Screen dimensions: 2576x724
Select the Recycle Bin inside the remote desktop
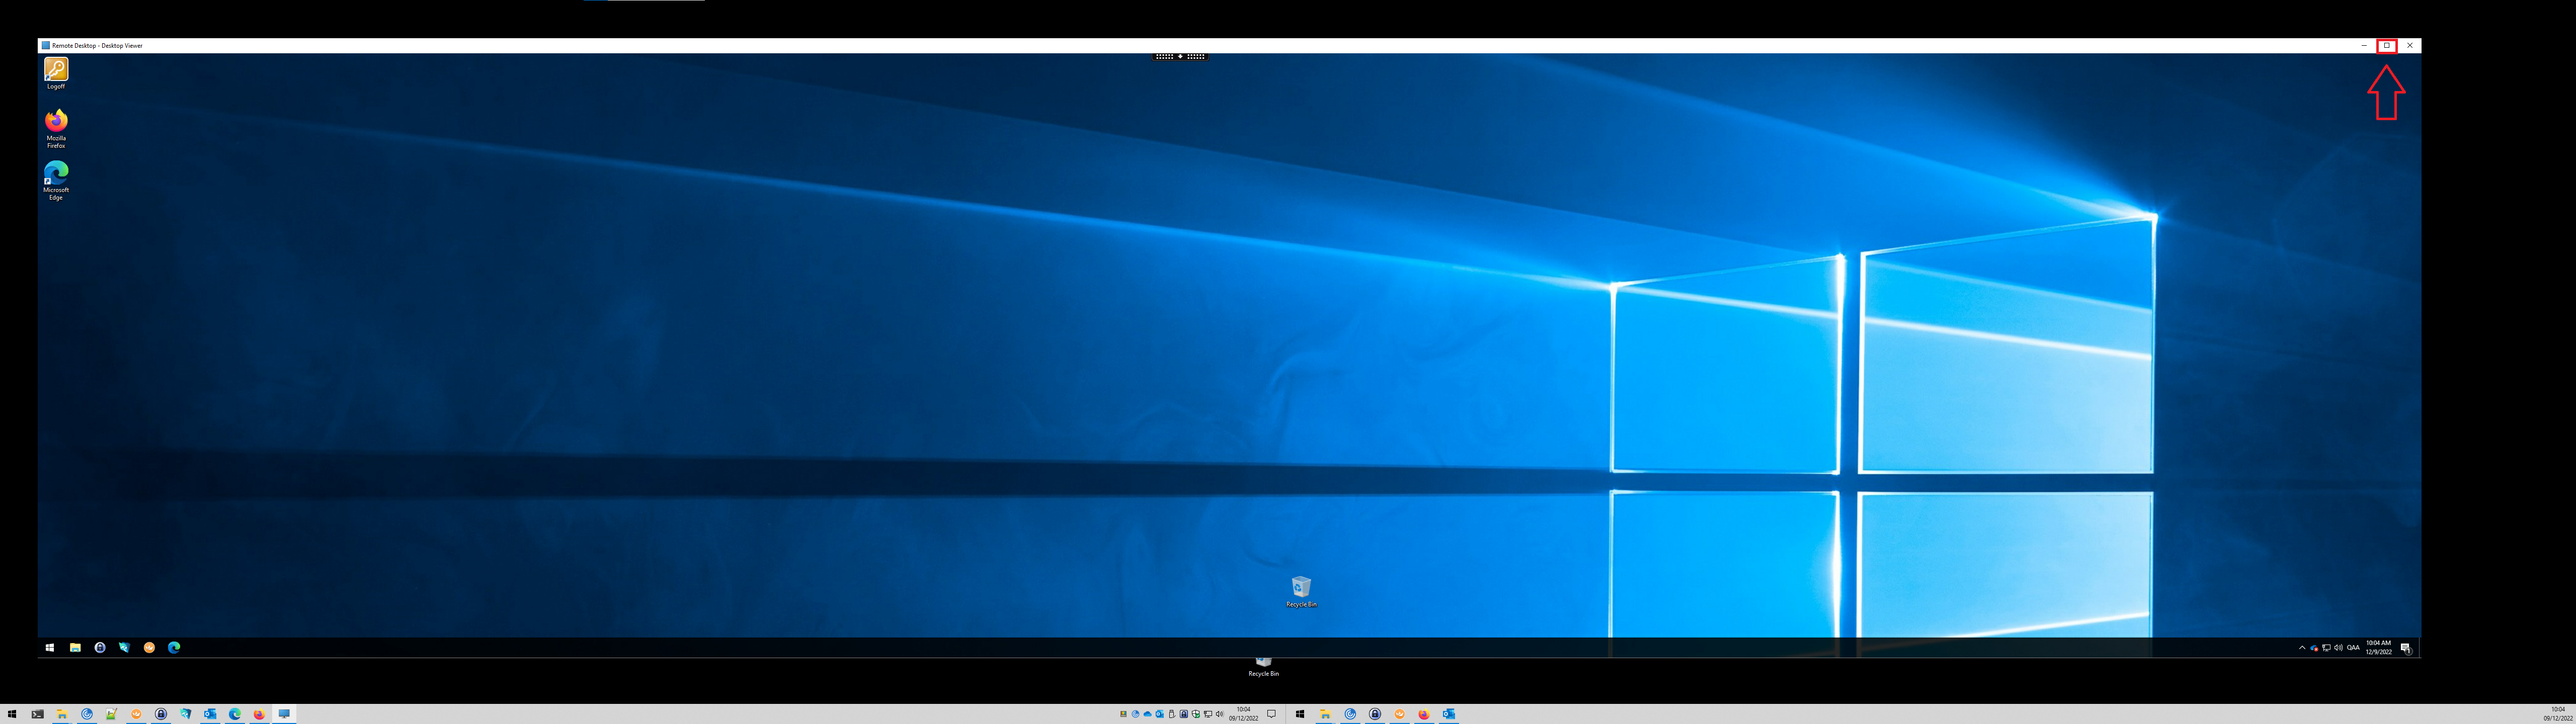[1301, 589]
